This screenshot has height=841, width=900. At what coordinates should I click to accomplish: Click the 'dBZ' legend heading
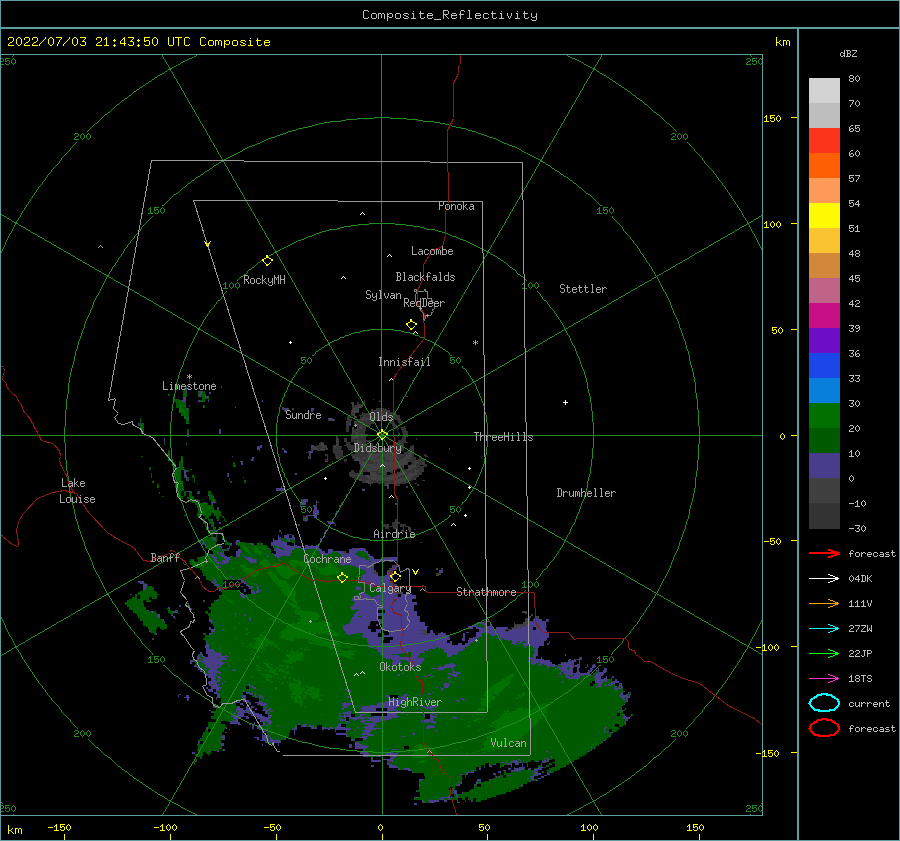(848, 53)
